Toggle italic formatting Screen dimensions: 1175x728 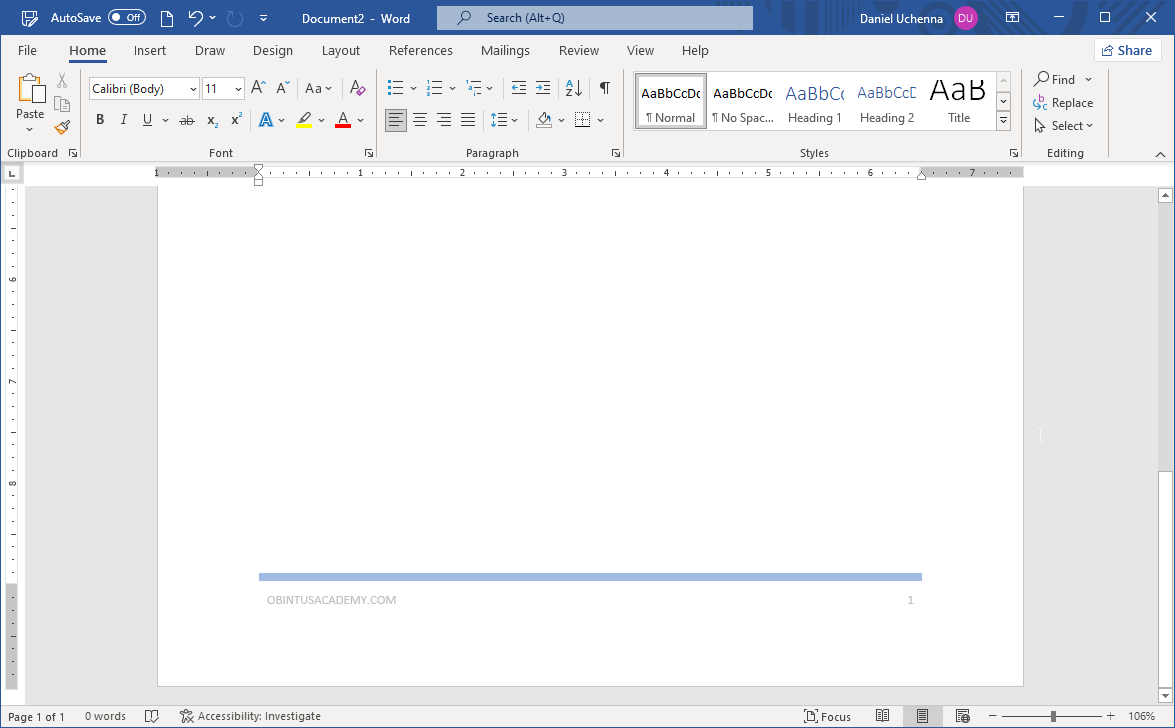click(x=123, y=119)
